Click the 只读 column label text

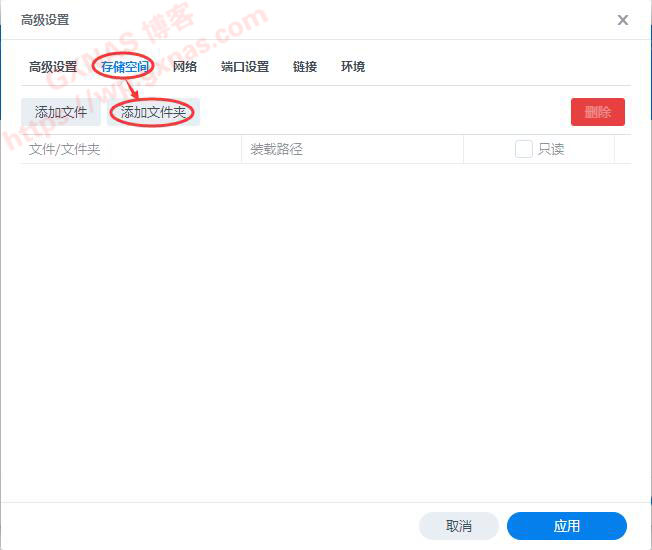pos(551,149)
